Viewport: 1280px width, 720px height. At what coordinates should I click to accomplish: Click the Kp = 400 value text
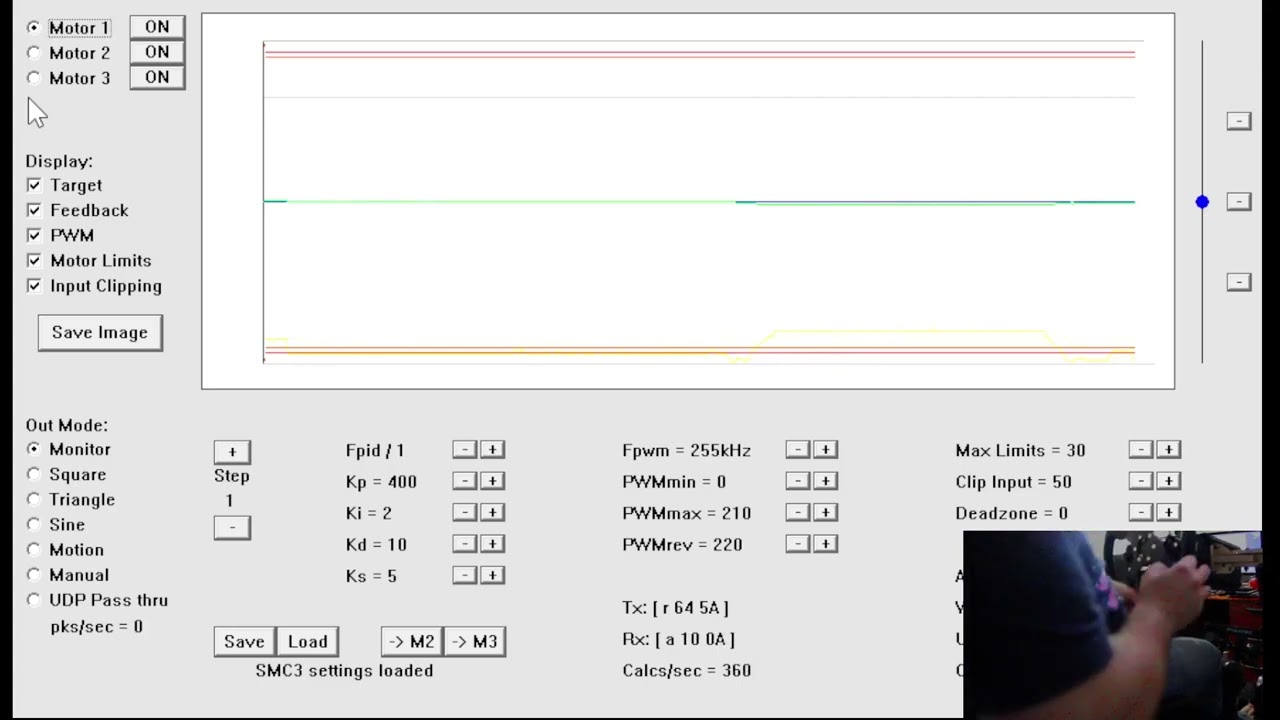(x=381, y=482)
